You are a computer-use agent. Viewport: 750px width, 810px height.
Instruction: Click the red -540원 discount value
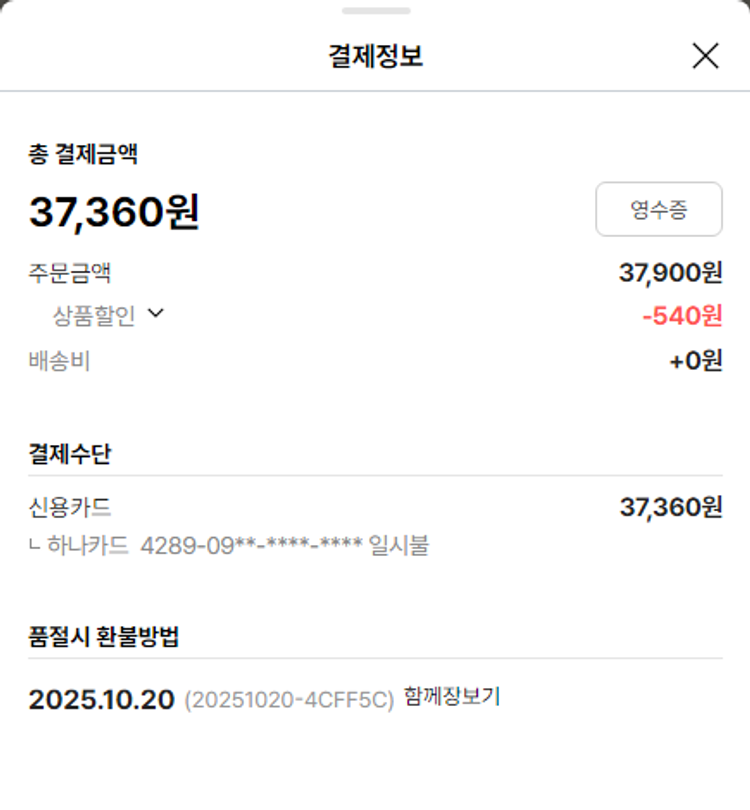point(681,316)
